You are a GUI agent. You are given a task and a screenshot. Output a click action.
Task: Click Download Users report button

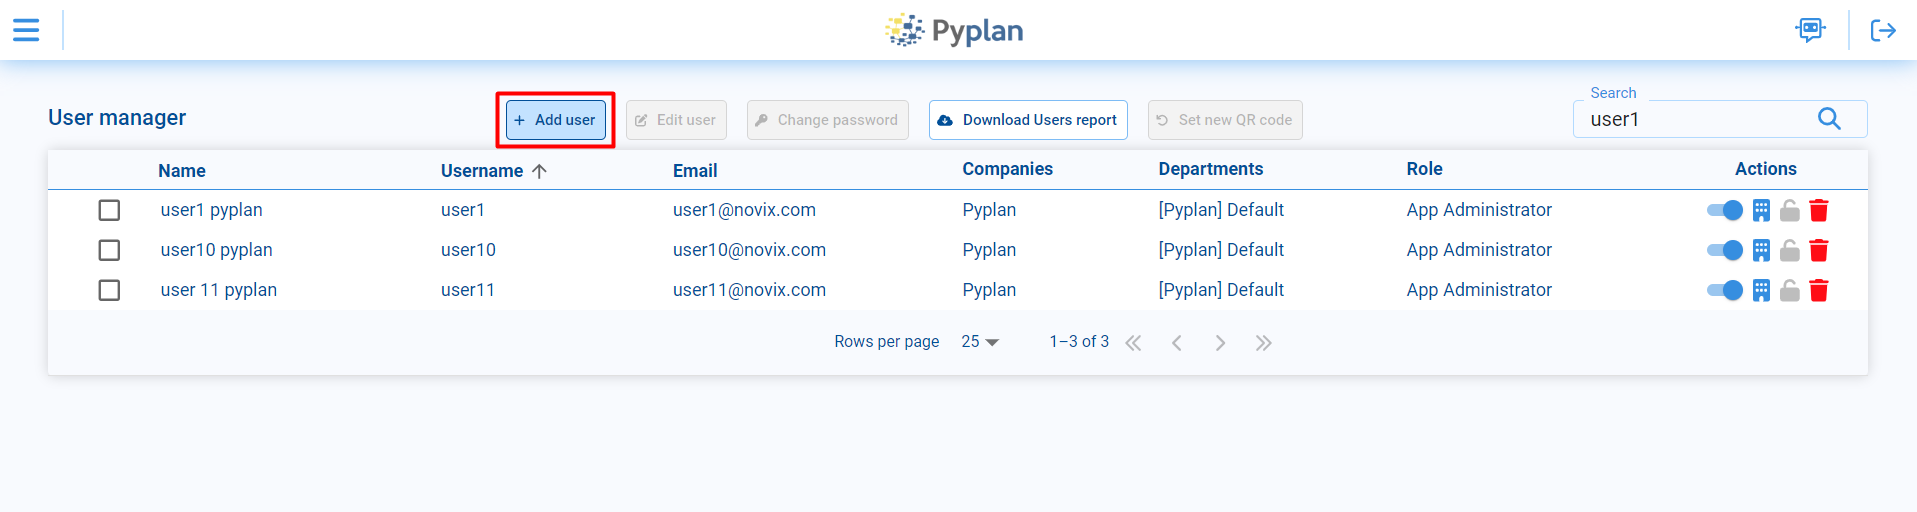1028,120
